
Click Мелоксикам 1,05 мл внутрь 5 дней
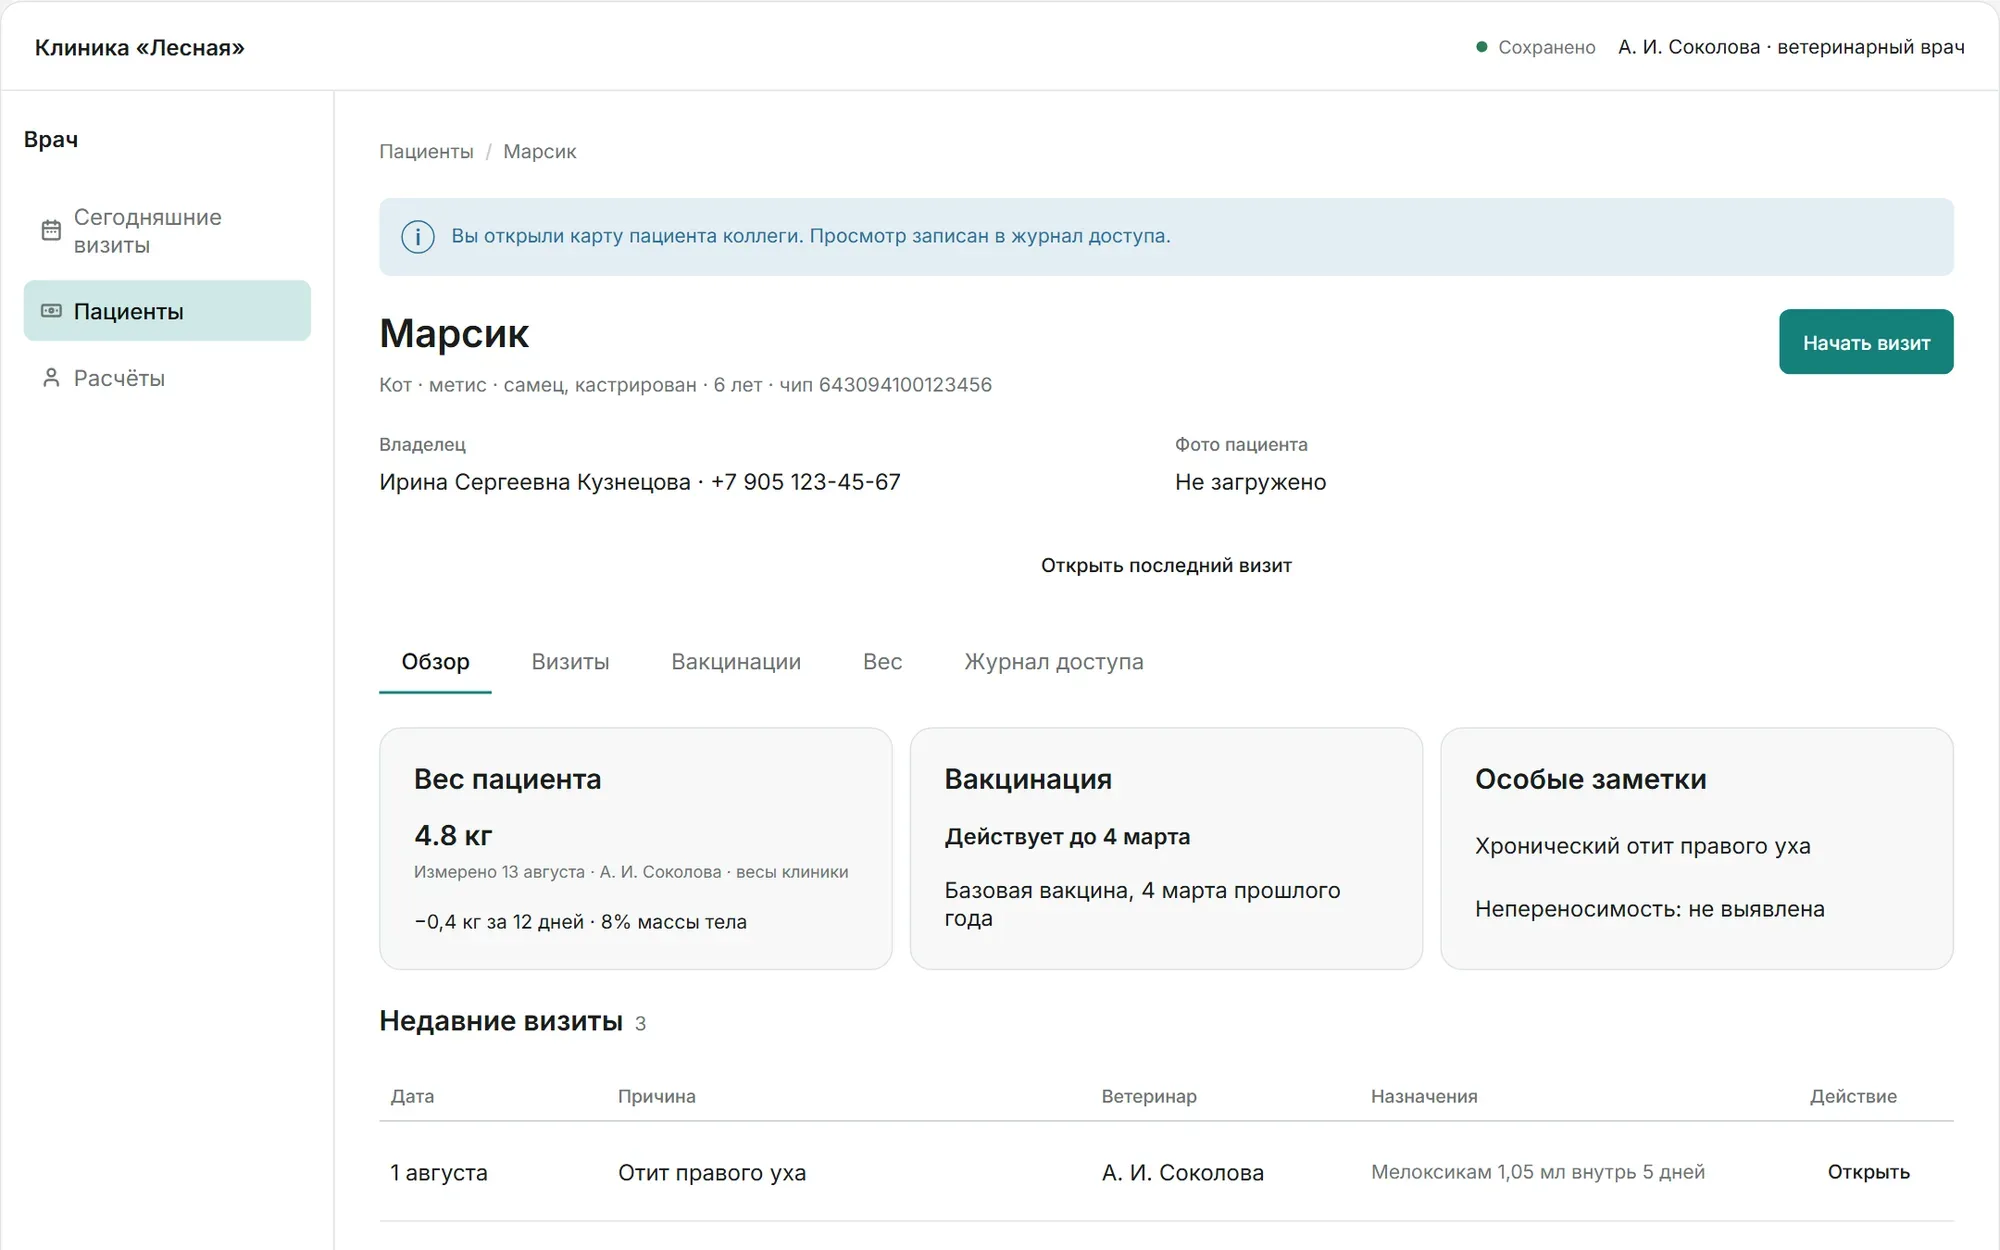pos(1538,1172)
